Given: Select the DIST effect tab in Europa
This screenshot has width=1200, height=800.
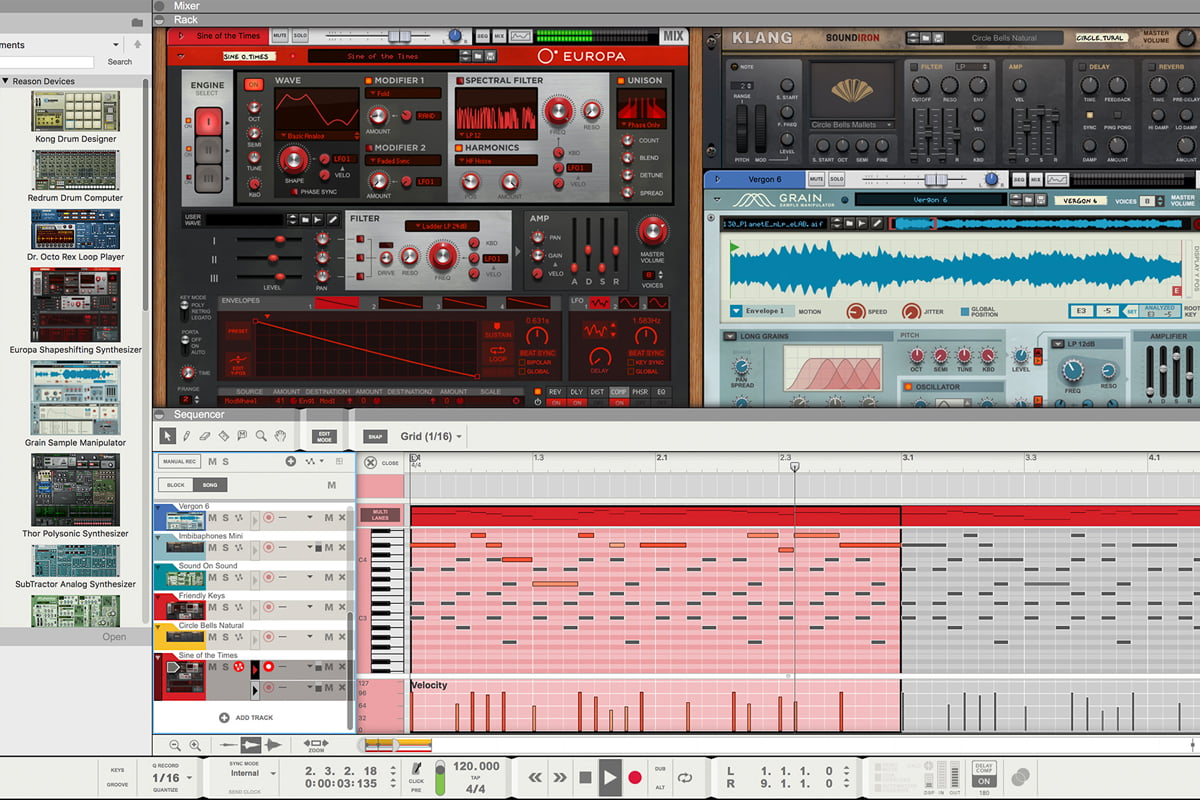Looking at the screenshot, I should [598, 391].
